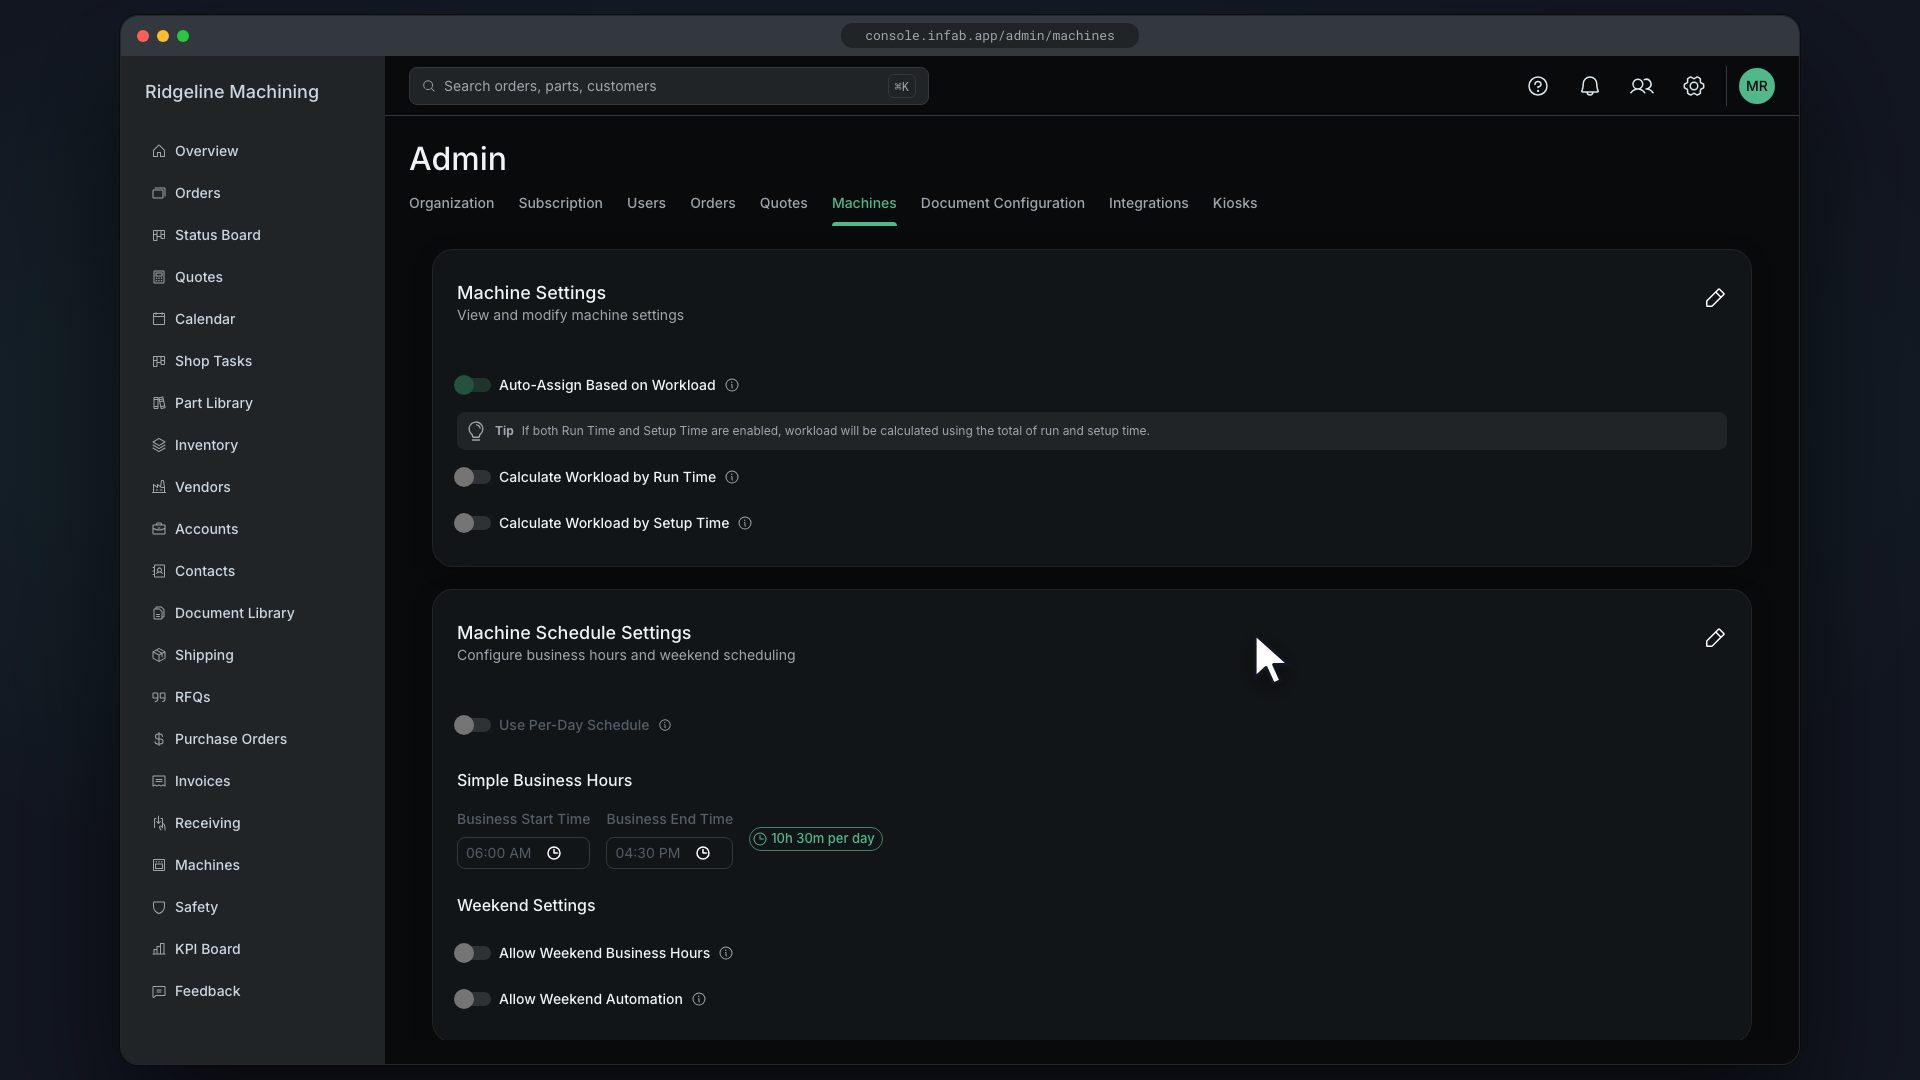Open the help question-mark icon

1538,86
